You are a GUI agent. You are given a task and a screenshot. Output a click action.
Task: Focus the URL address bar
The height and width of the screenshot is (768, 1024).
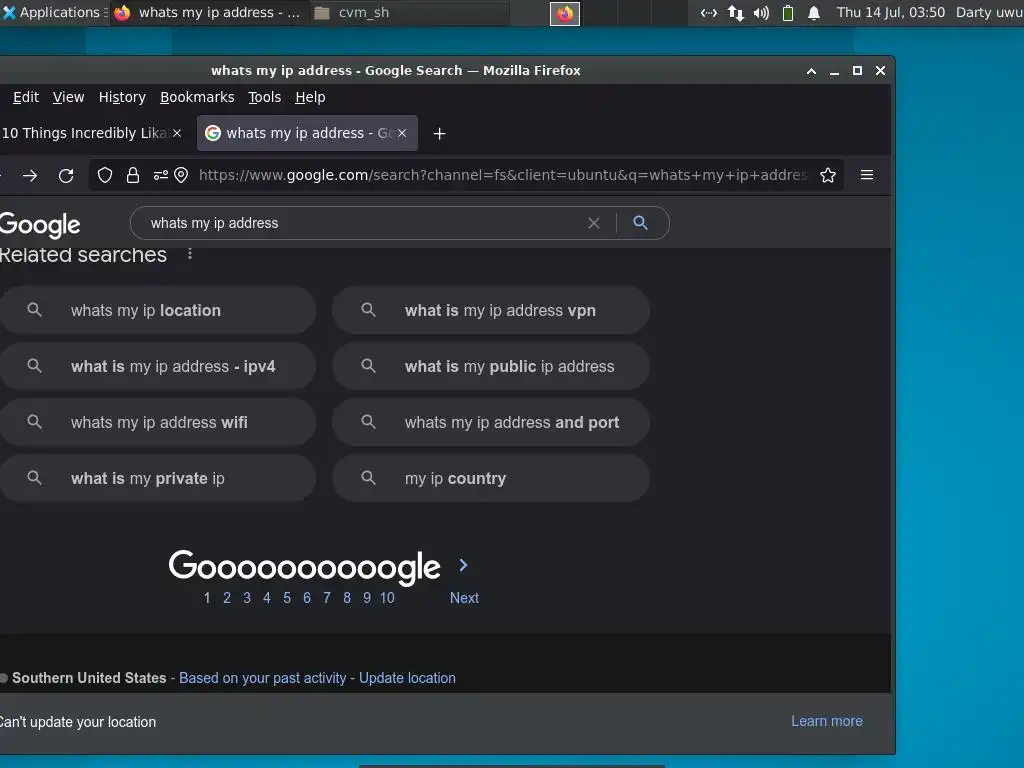click(x=503, y=175)
